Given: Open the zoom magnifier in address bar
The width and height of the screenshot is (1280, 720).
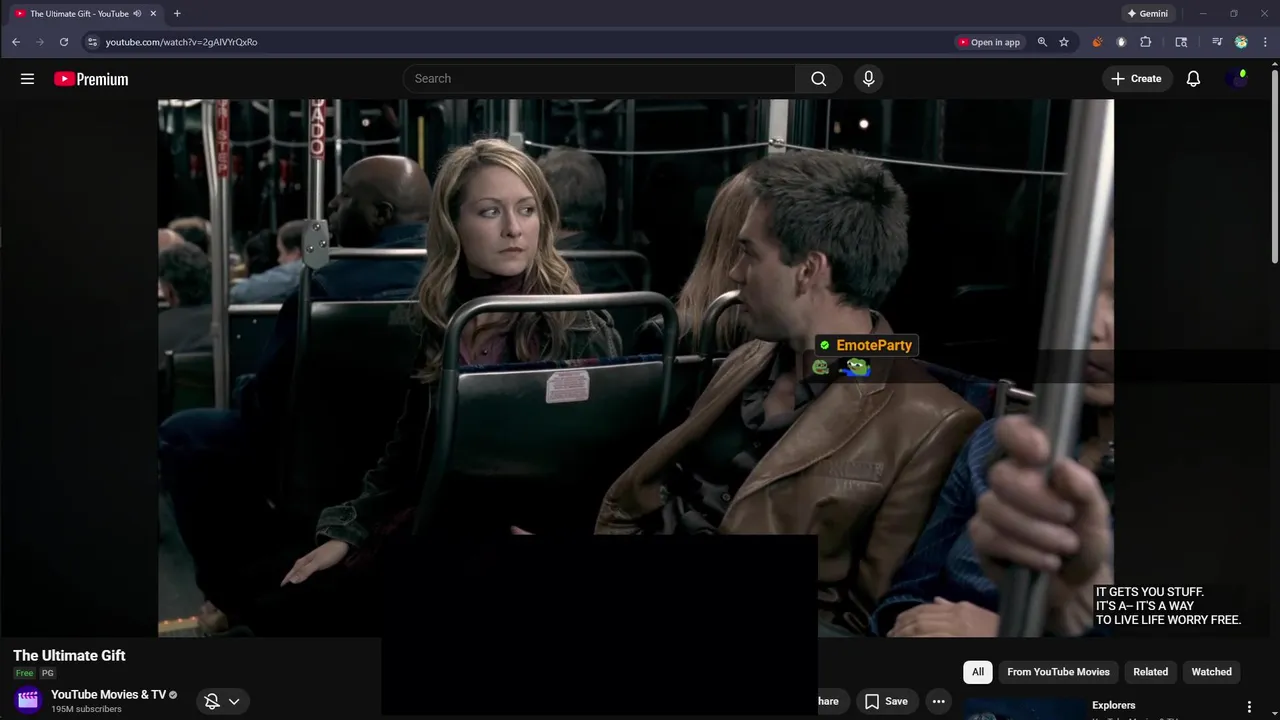Looking at the screenshot, I should pos(1042,42).
